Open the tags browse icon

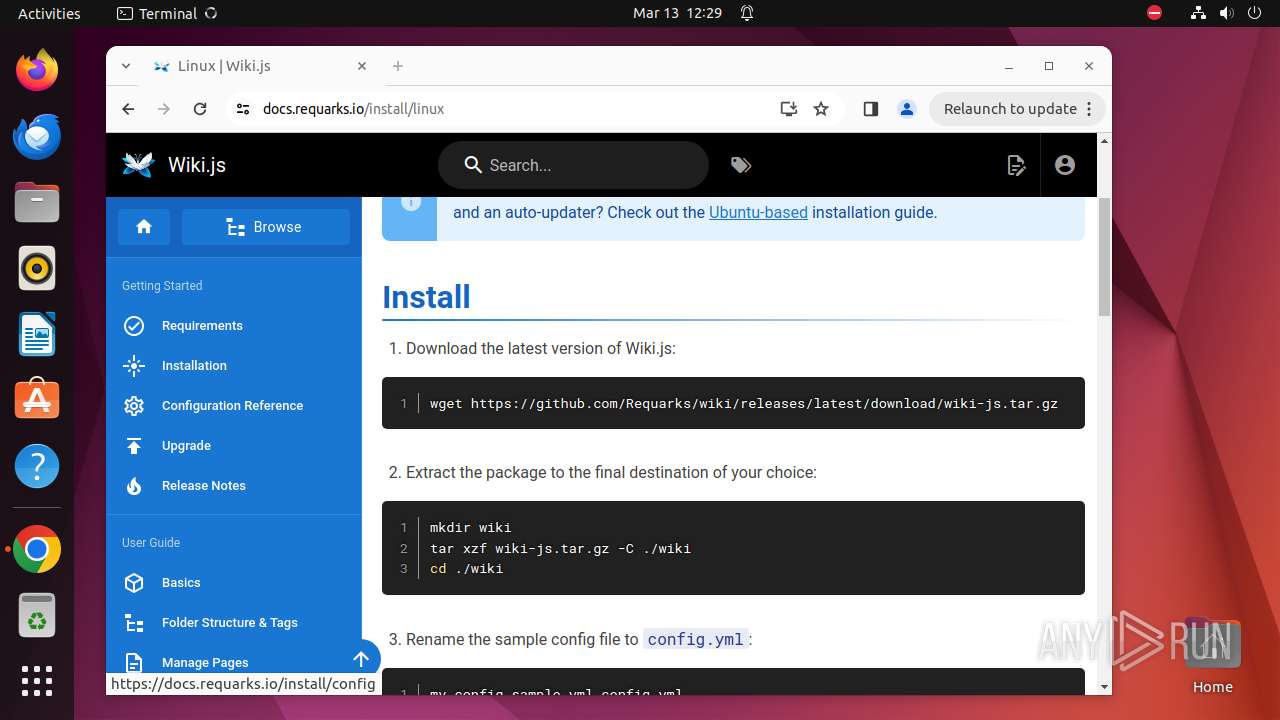point(741,165)
